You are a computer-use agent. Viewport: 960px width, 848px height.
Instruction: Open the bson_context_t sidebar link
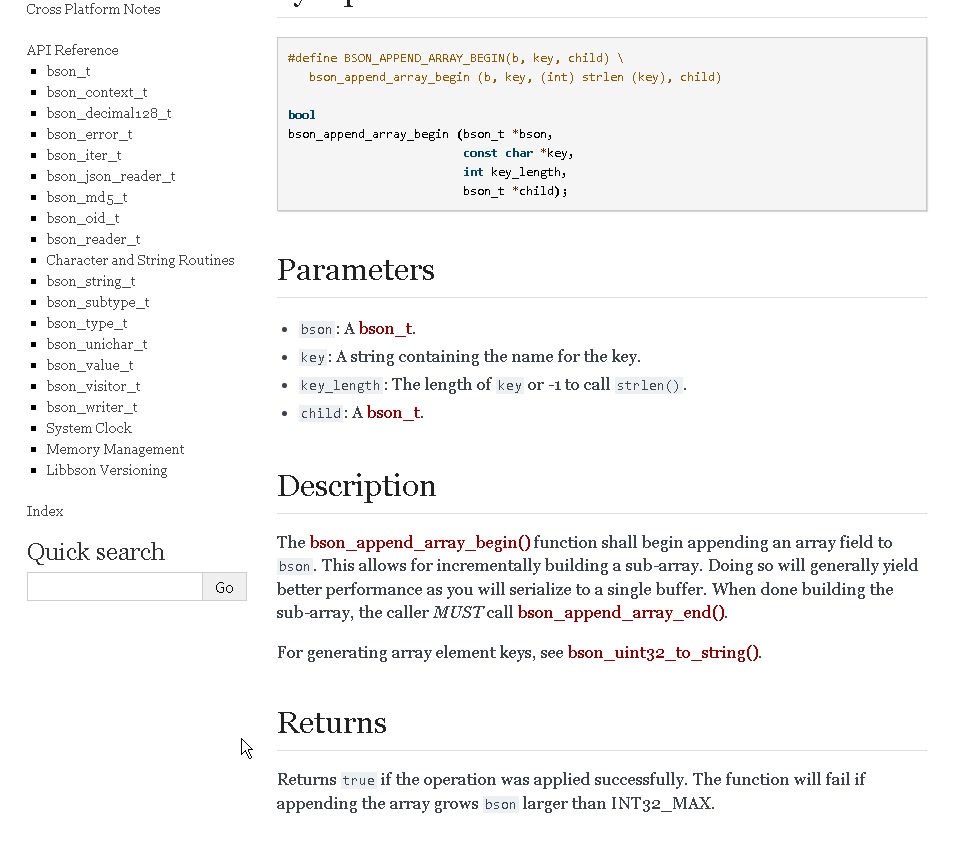(97, 92)
